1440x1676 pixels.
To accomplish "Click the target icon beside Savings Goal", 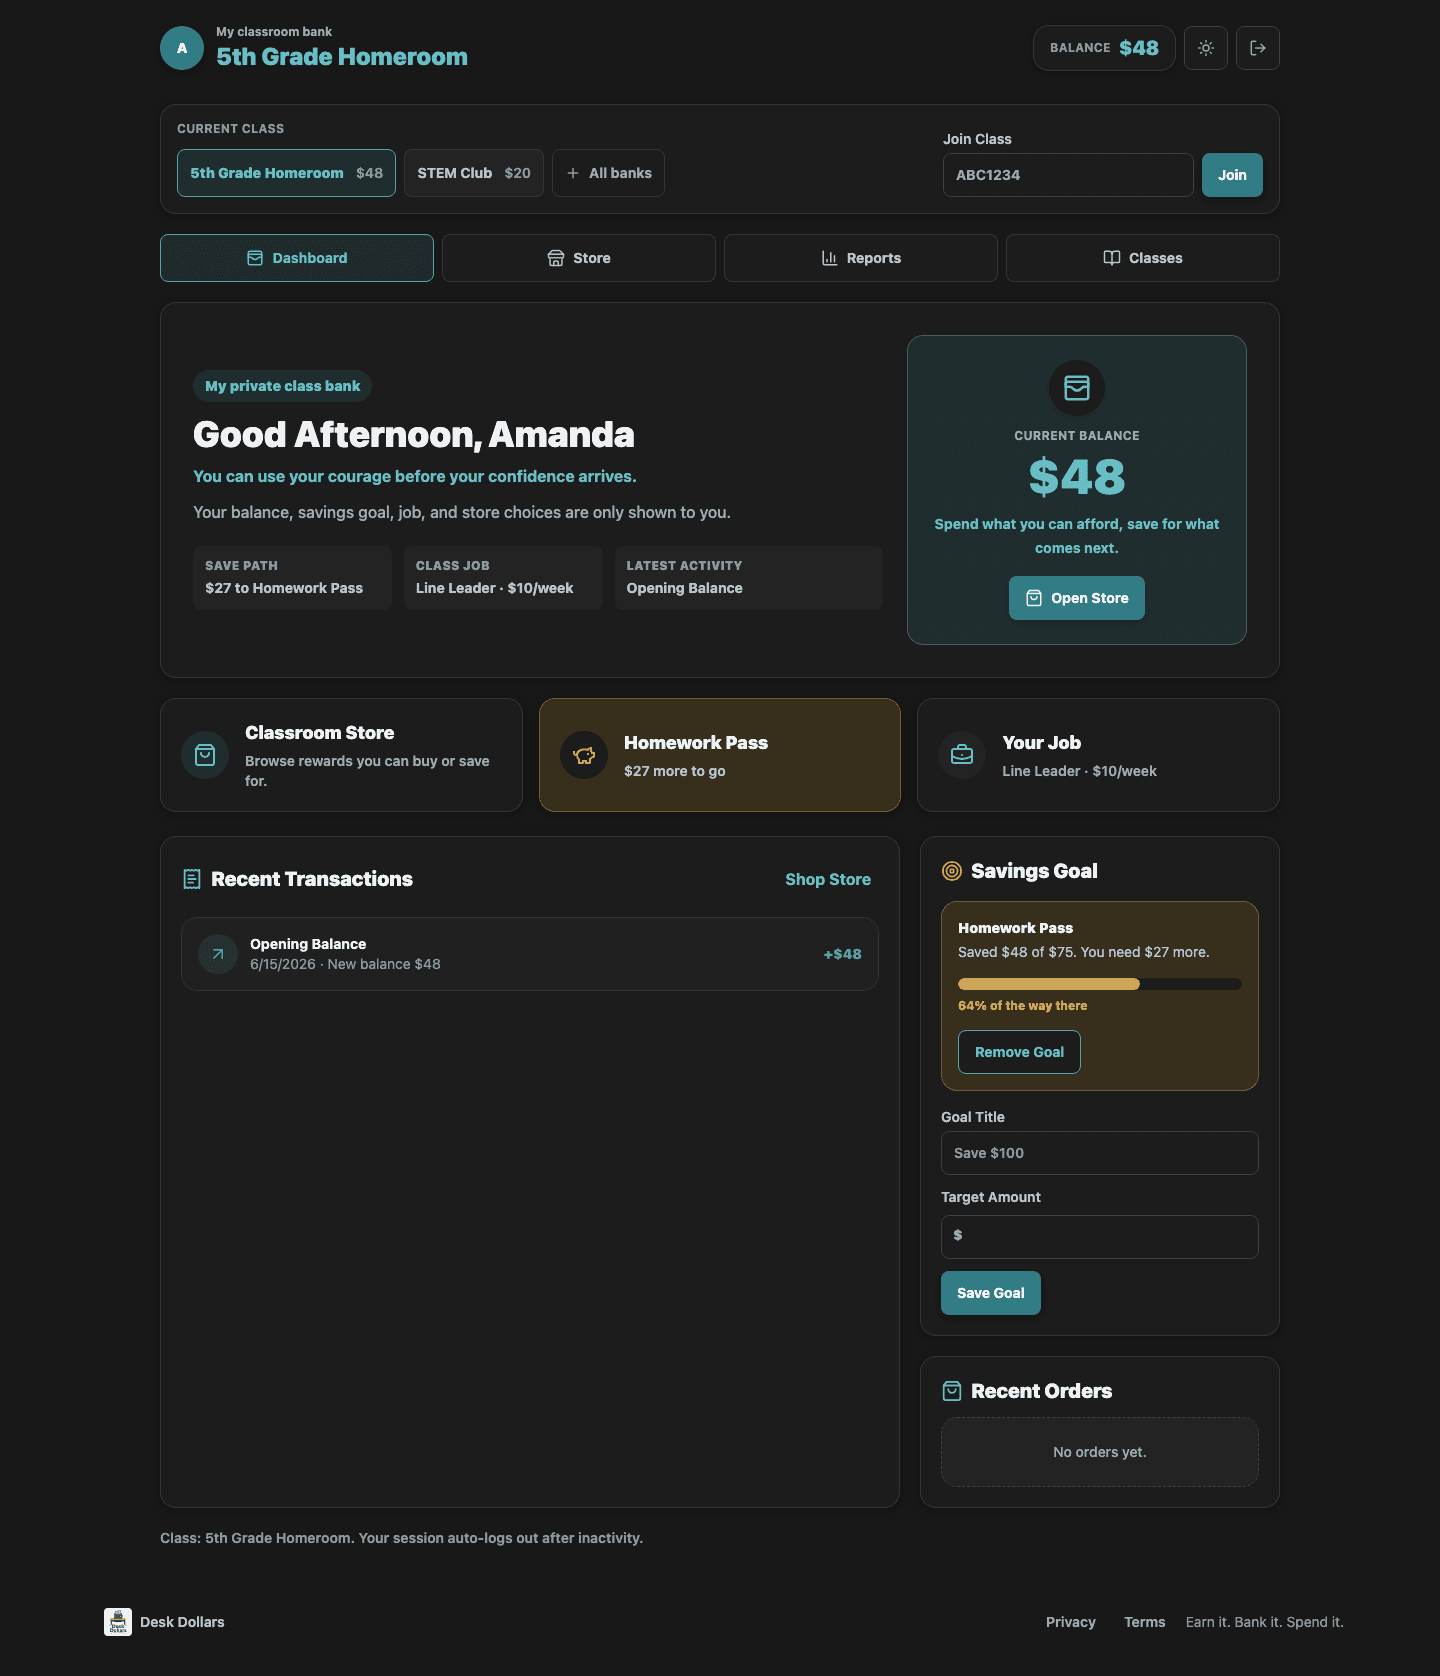I will coord(952,871).
